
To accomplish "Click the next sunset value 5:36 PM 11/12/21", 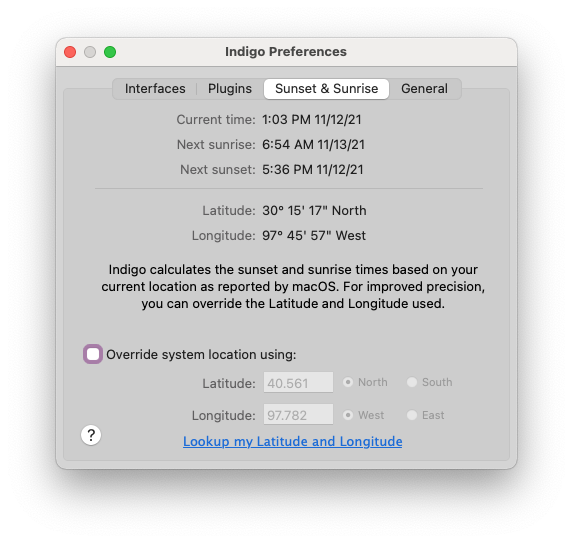I will 313,170.
